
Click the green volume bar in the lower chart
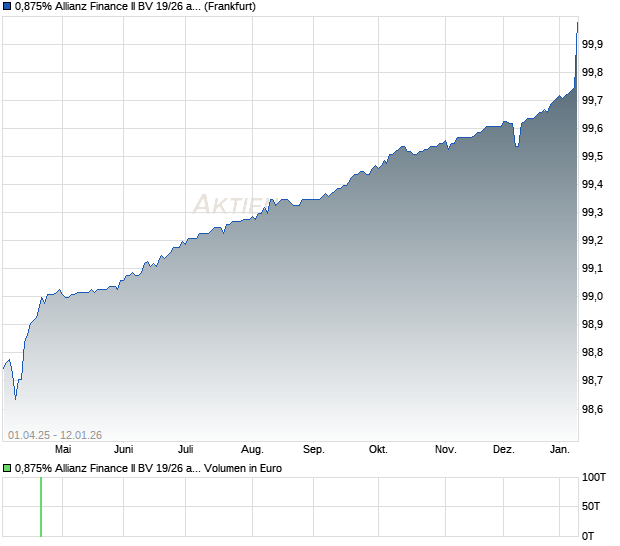[41, 508]
